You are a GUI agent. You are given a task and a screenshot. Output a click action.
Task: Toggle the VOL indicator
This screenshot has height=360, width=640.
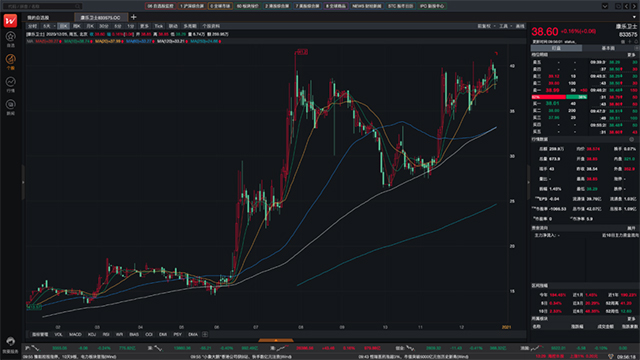click(x=58, y=334)
